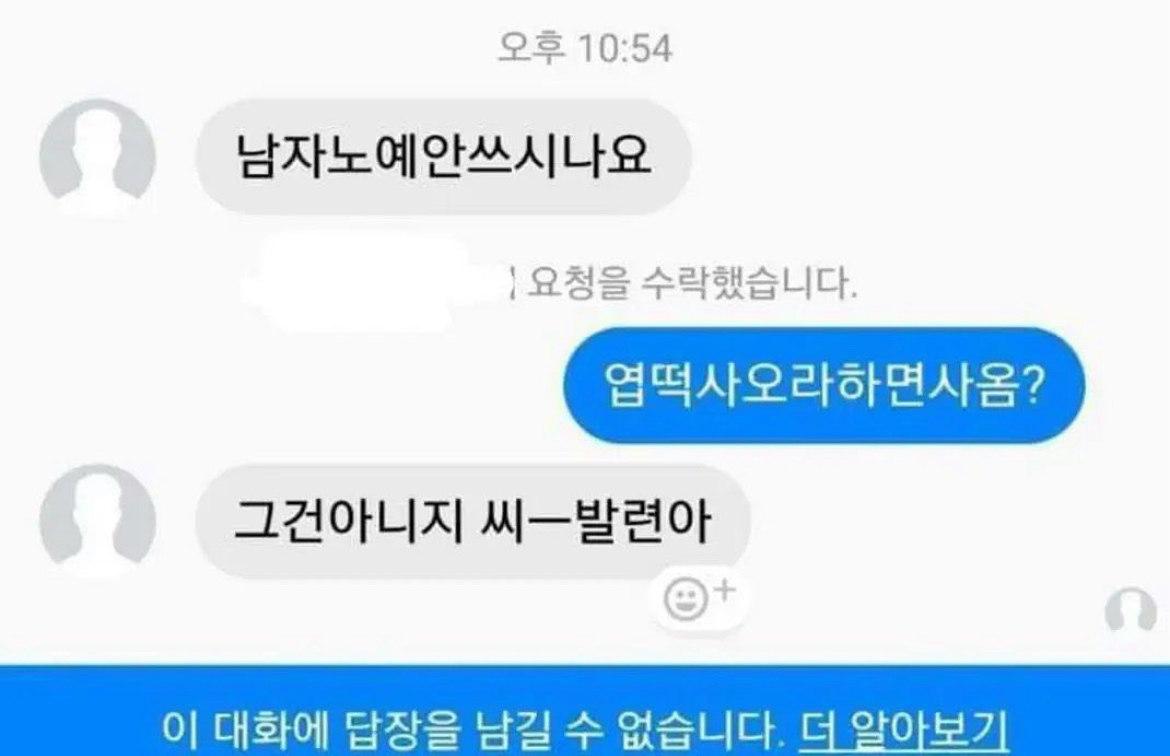Tap the word 수락했습니다 in the system notice
Screen dimensions: 1170x756
[749, 284]
